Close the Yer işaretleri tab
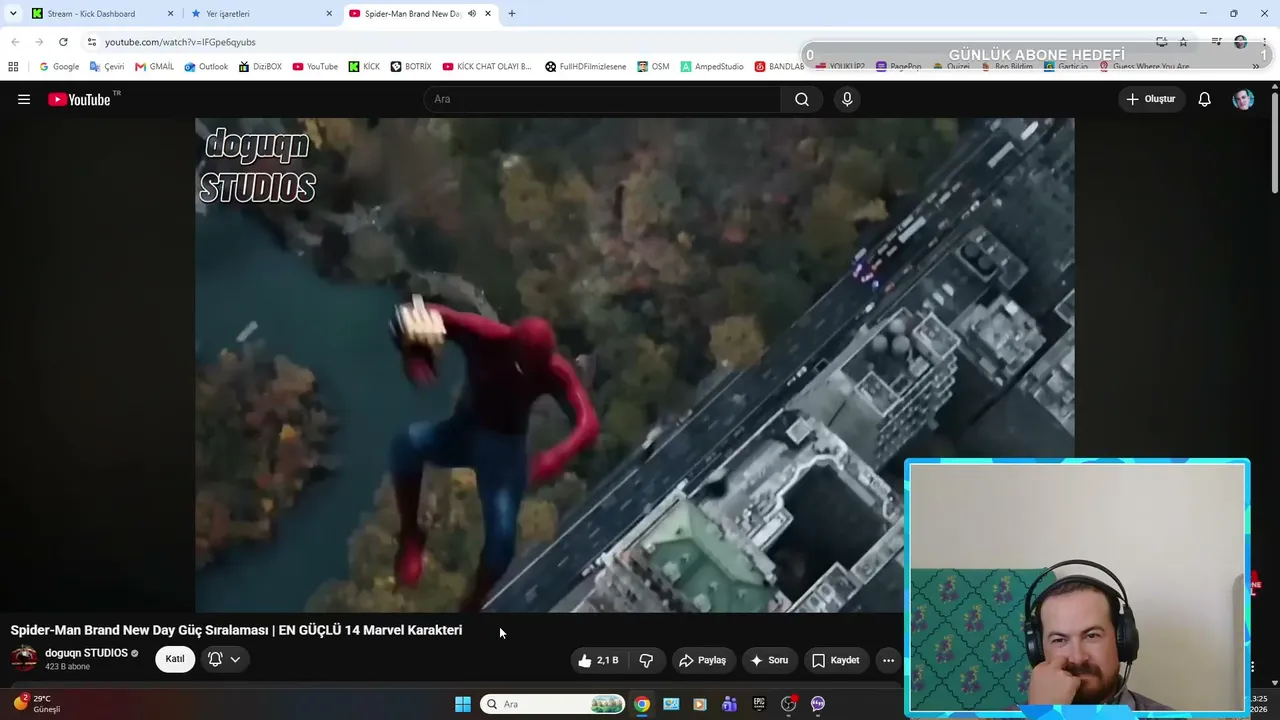Screen dimensions: 1280x720 click(x=329, y=14)
